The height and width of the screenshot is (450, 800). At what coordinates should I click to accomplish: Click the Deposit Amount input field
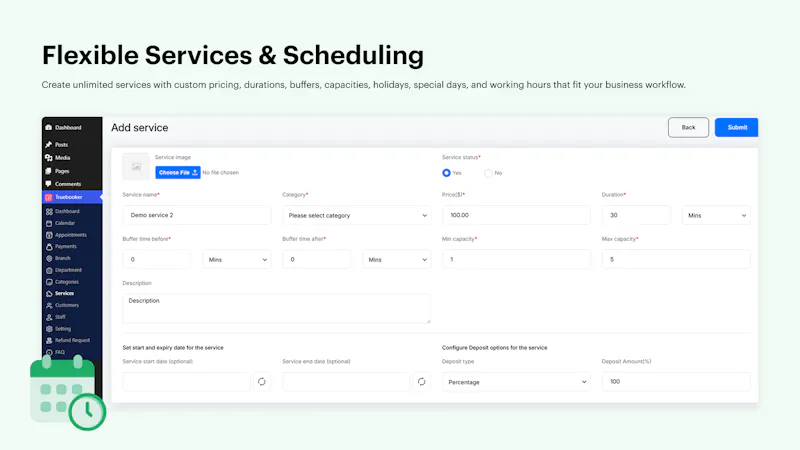click(x=676, y=382)
